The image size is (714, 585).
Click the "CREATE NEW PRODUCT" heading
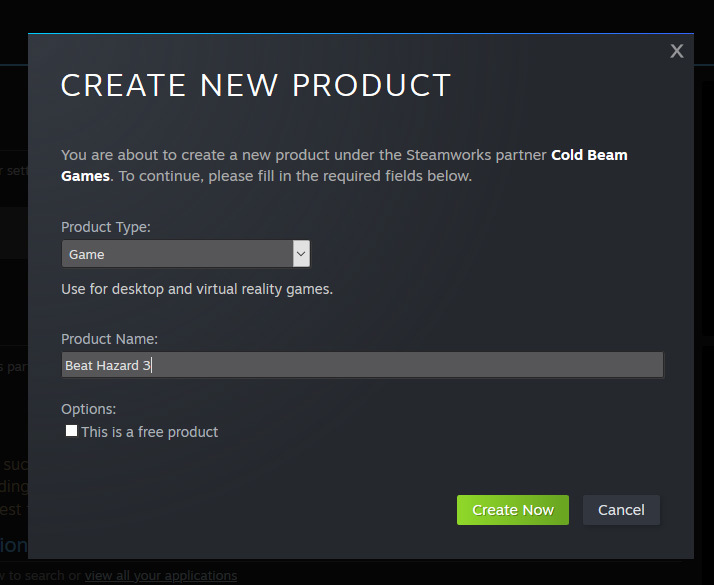(256, 85)
